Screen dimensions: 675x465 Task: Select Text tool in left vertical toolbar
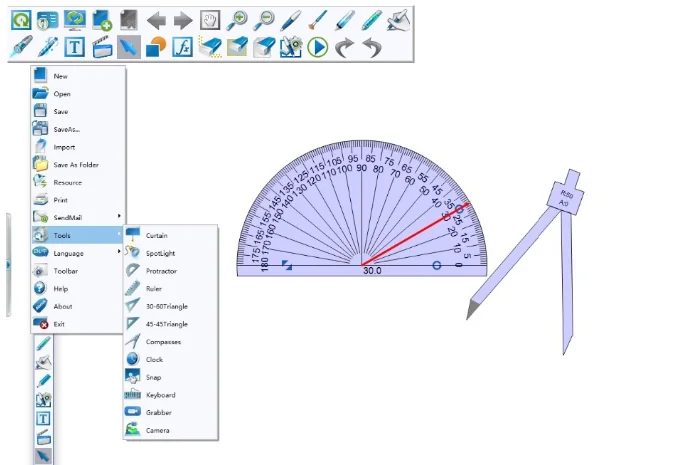(43, 418)
